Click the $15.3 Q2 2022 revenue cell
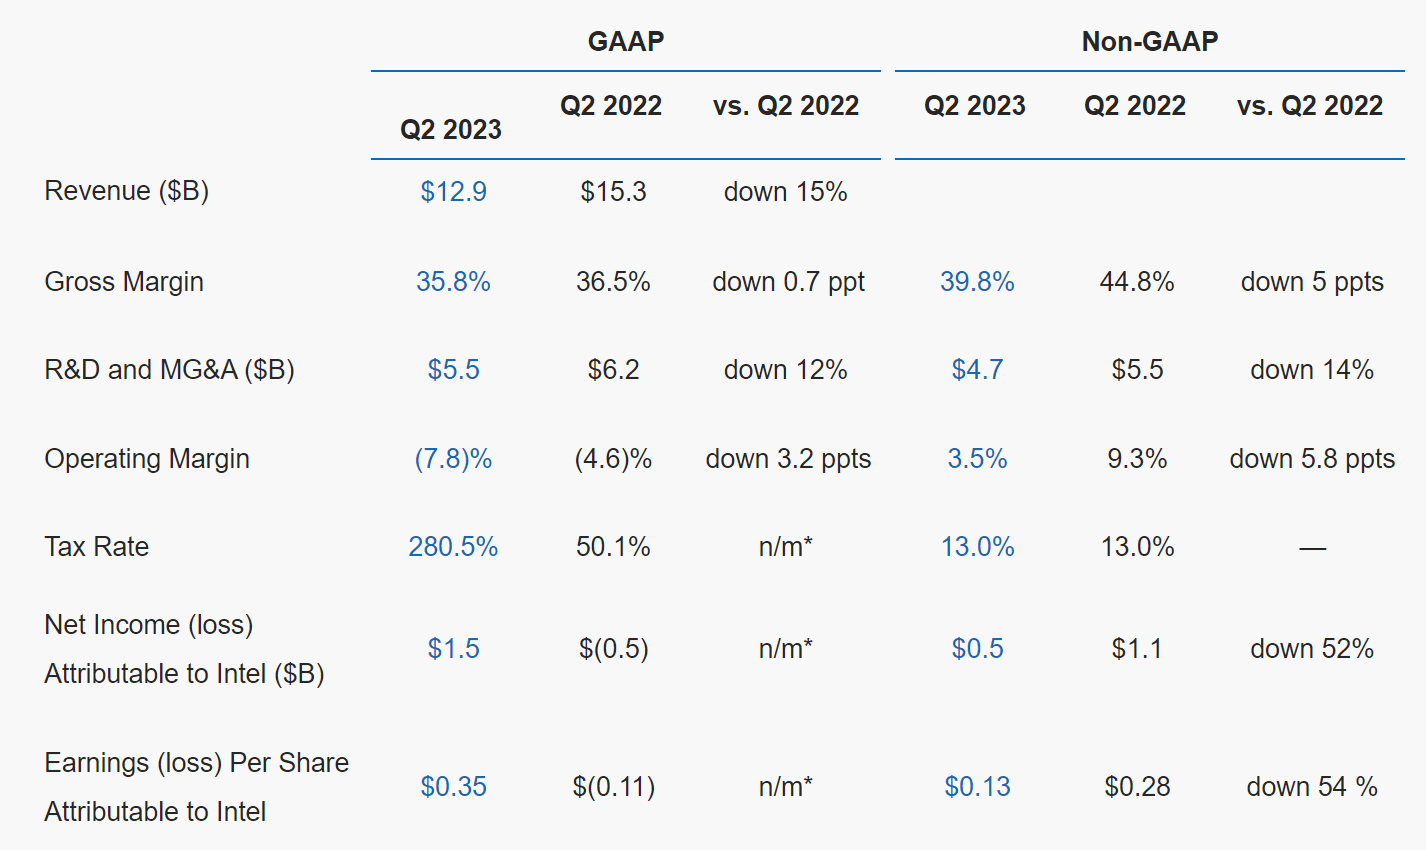Viewport: 1426px width, 850px height. click(x=613, y=192)
